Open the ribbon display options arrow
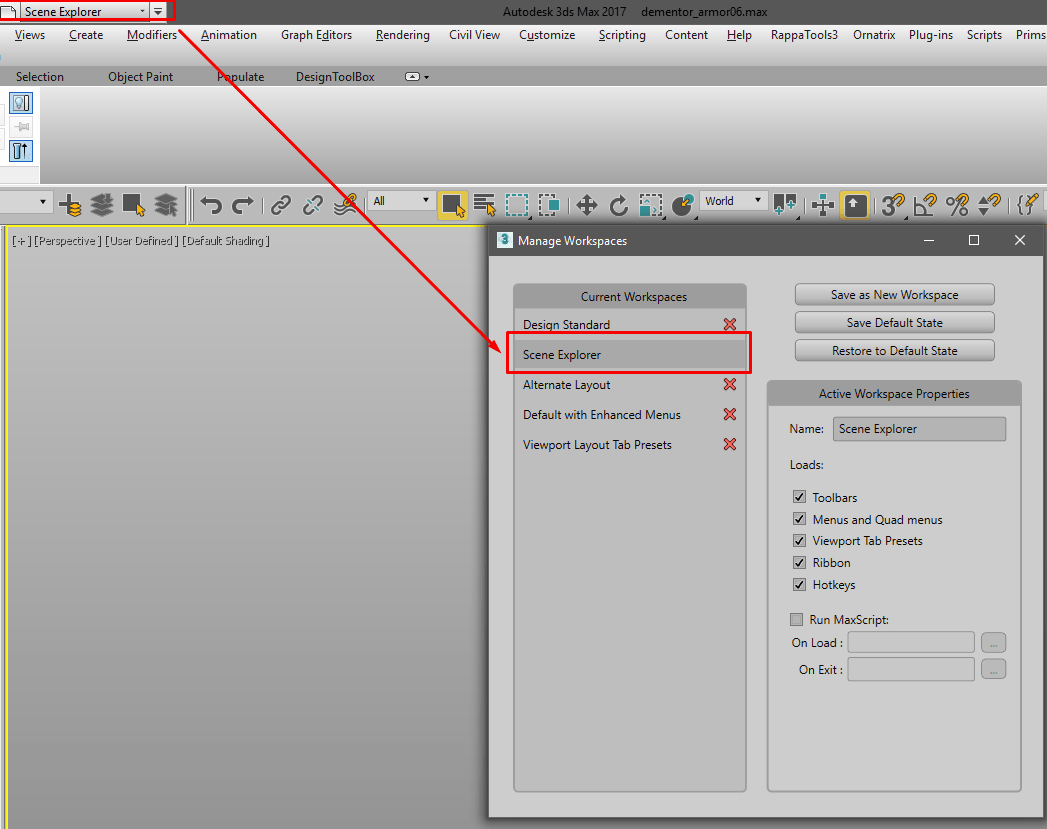The image size is (1047, 829). pos(427,77)
